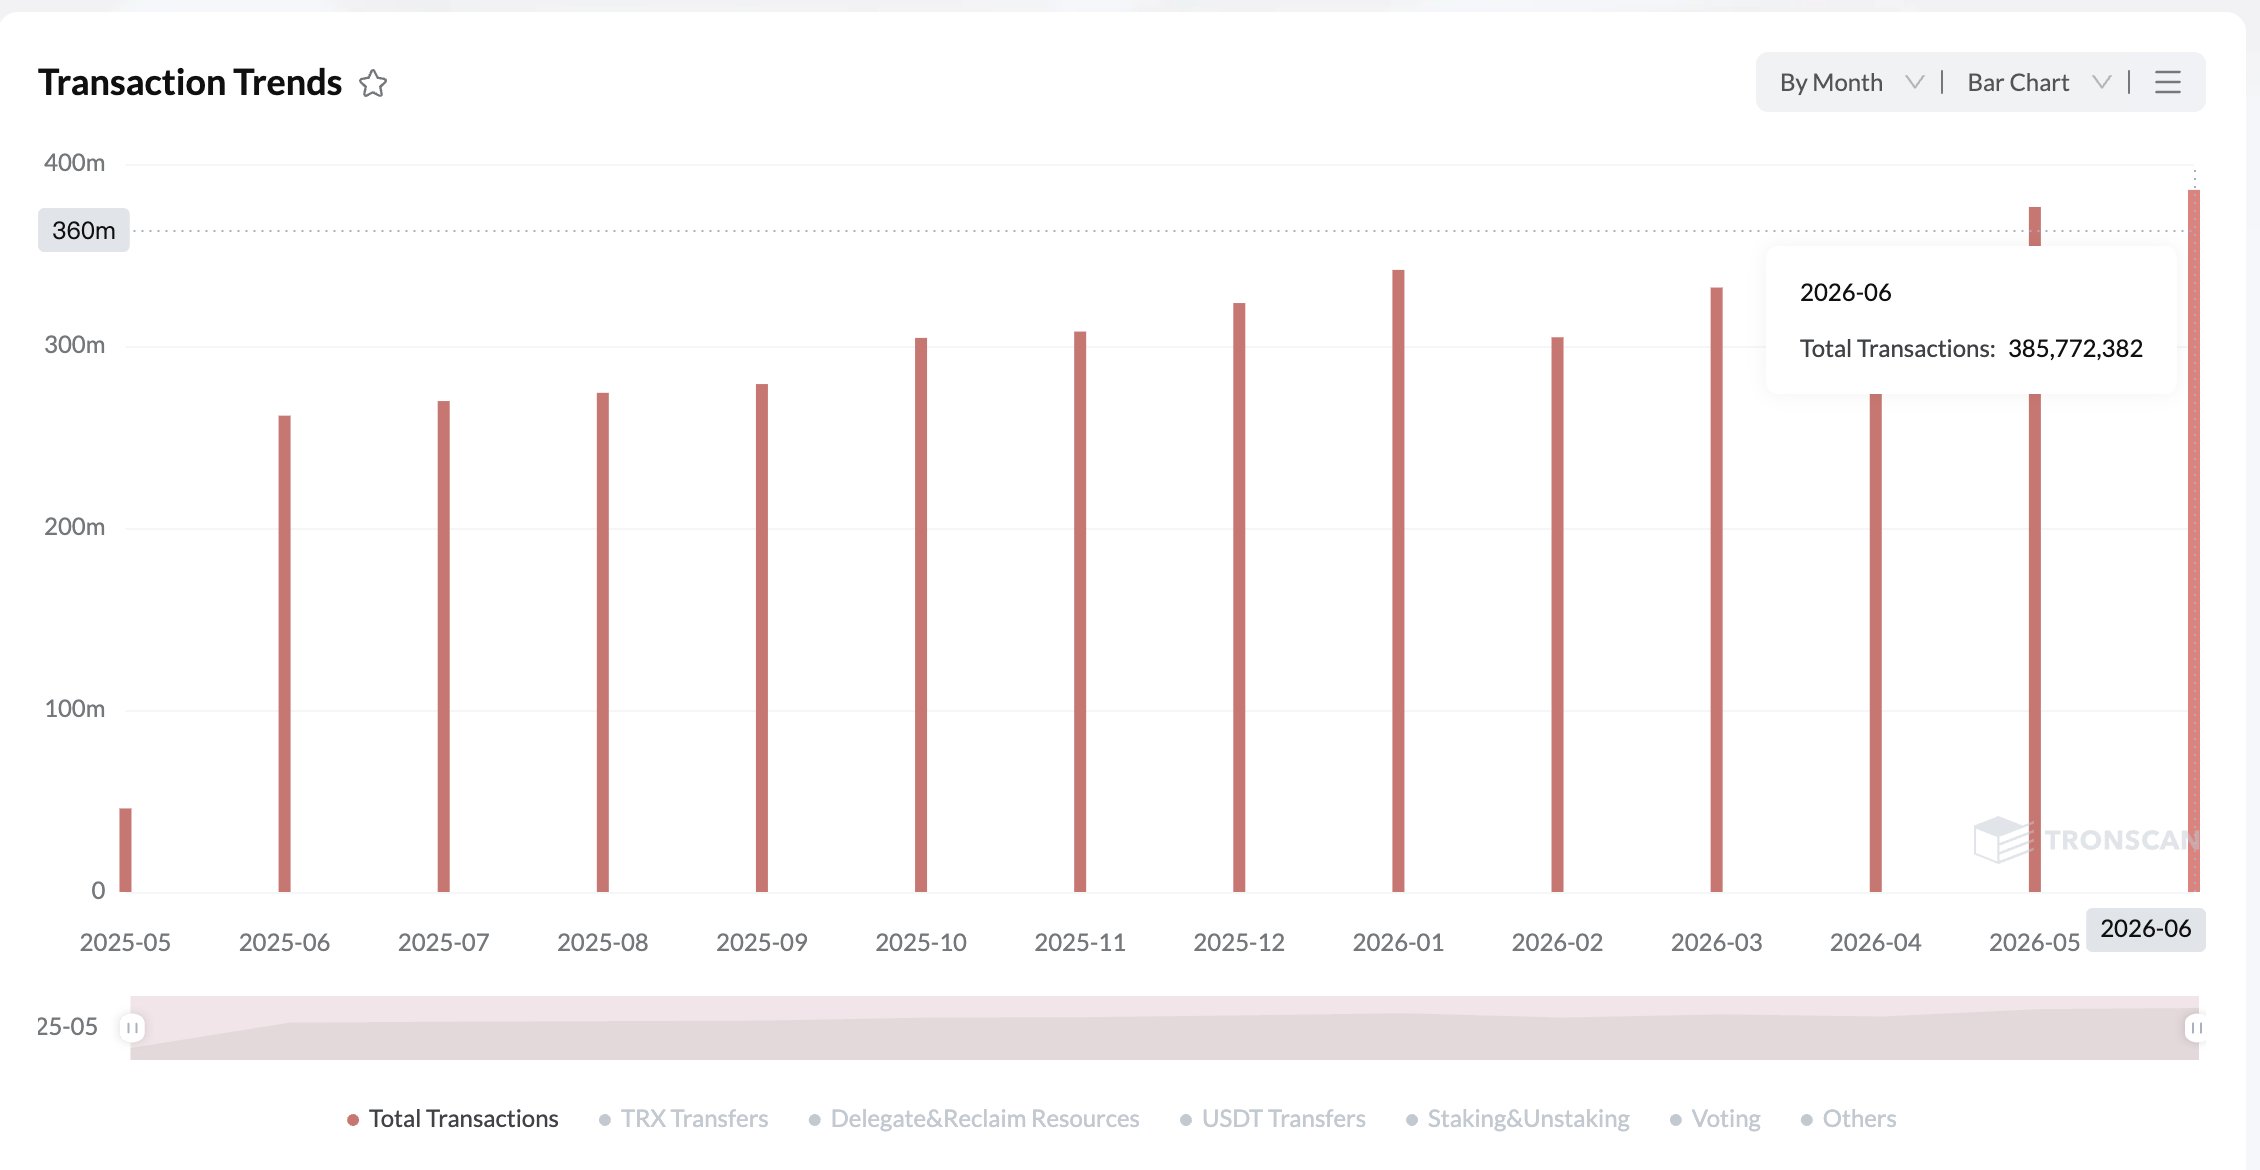Click the 2026-01 x-axis label

1398,942
